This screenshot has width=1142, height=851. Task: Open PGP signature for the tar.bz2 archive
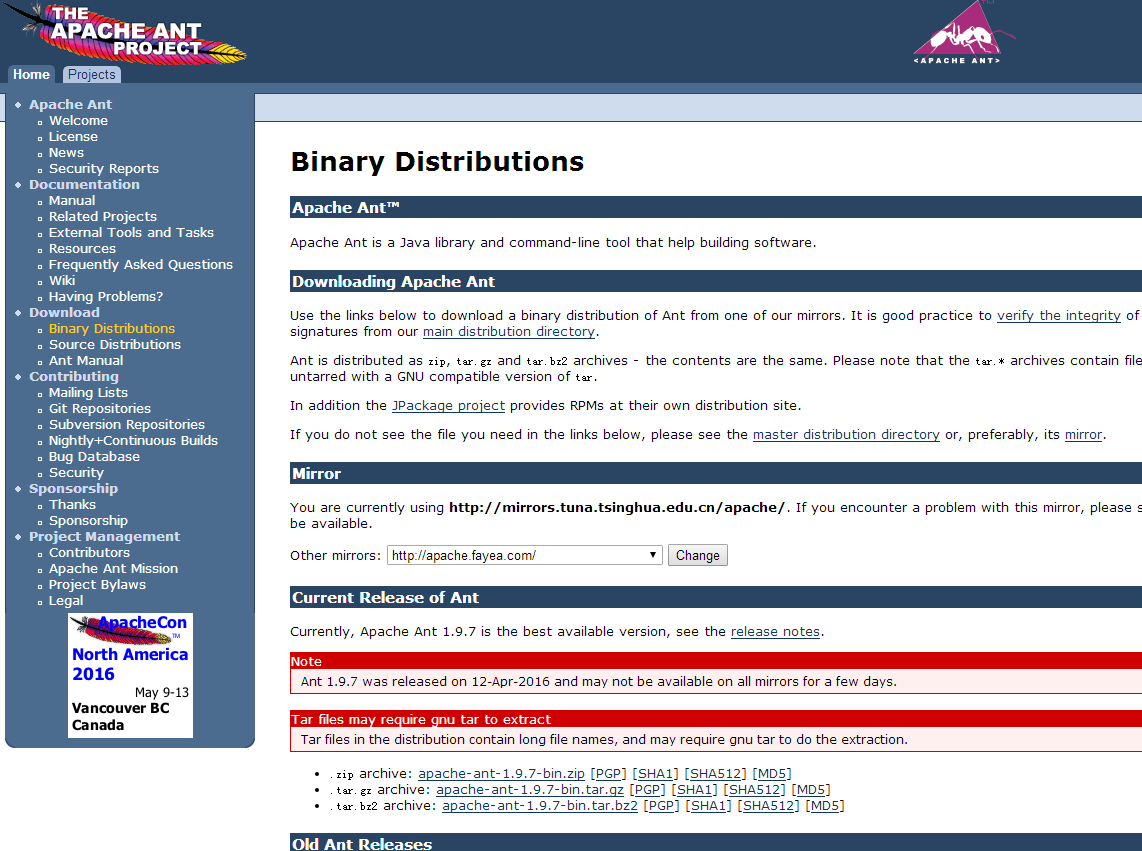(661, 806)
